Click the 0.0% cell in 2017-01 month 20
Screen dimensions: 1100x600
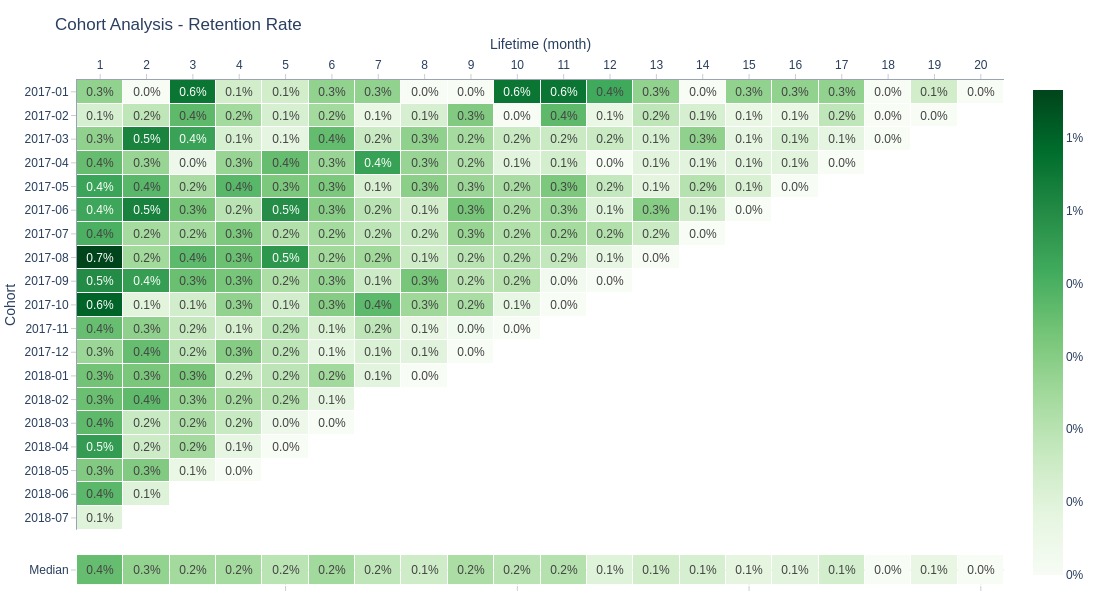click(980, 92)
